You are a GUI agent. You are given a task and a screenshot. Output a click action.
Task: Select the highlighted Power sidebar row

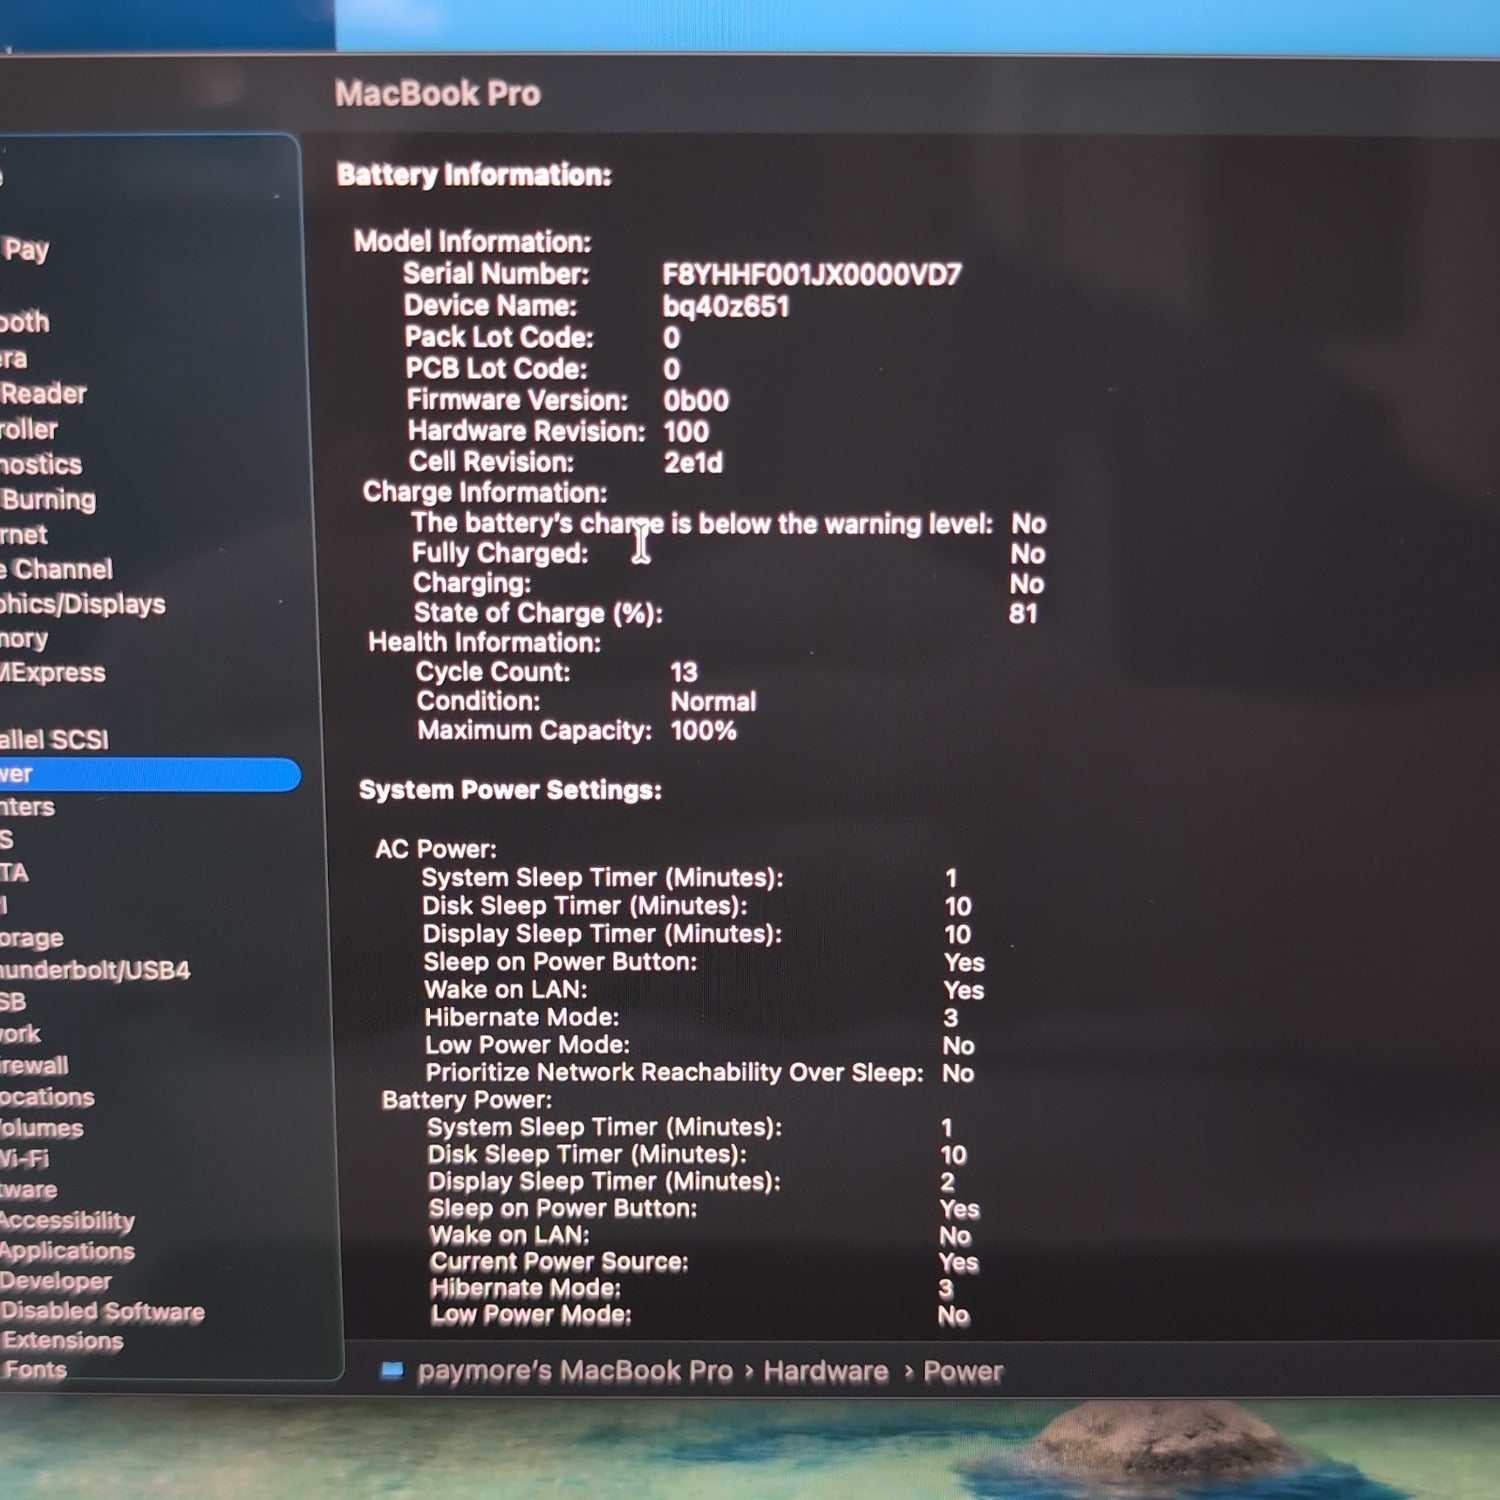(x=150, y=775)
